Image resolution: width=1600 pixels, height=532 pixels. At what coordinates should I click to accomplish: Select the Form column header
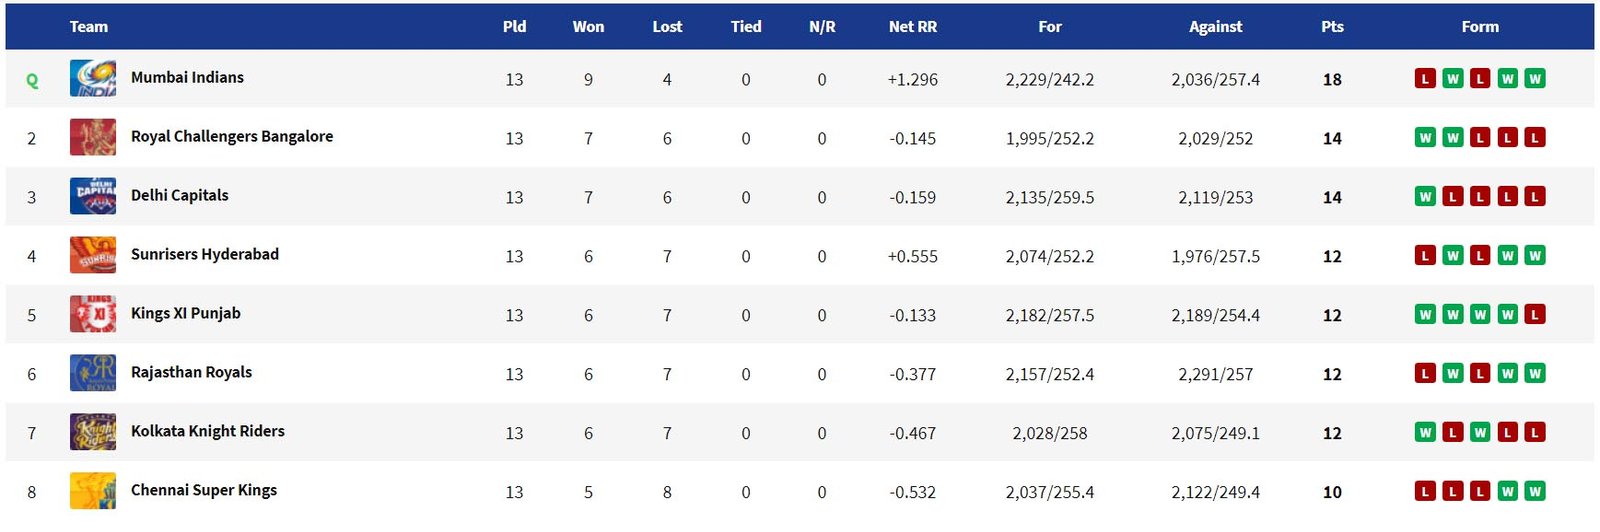pos(1480,27)
